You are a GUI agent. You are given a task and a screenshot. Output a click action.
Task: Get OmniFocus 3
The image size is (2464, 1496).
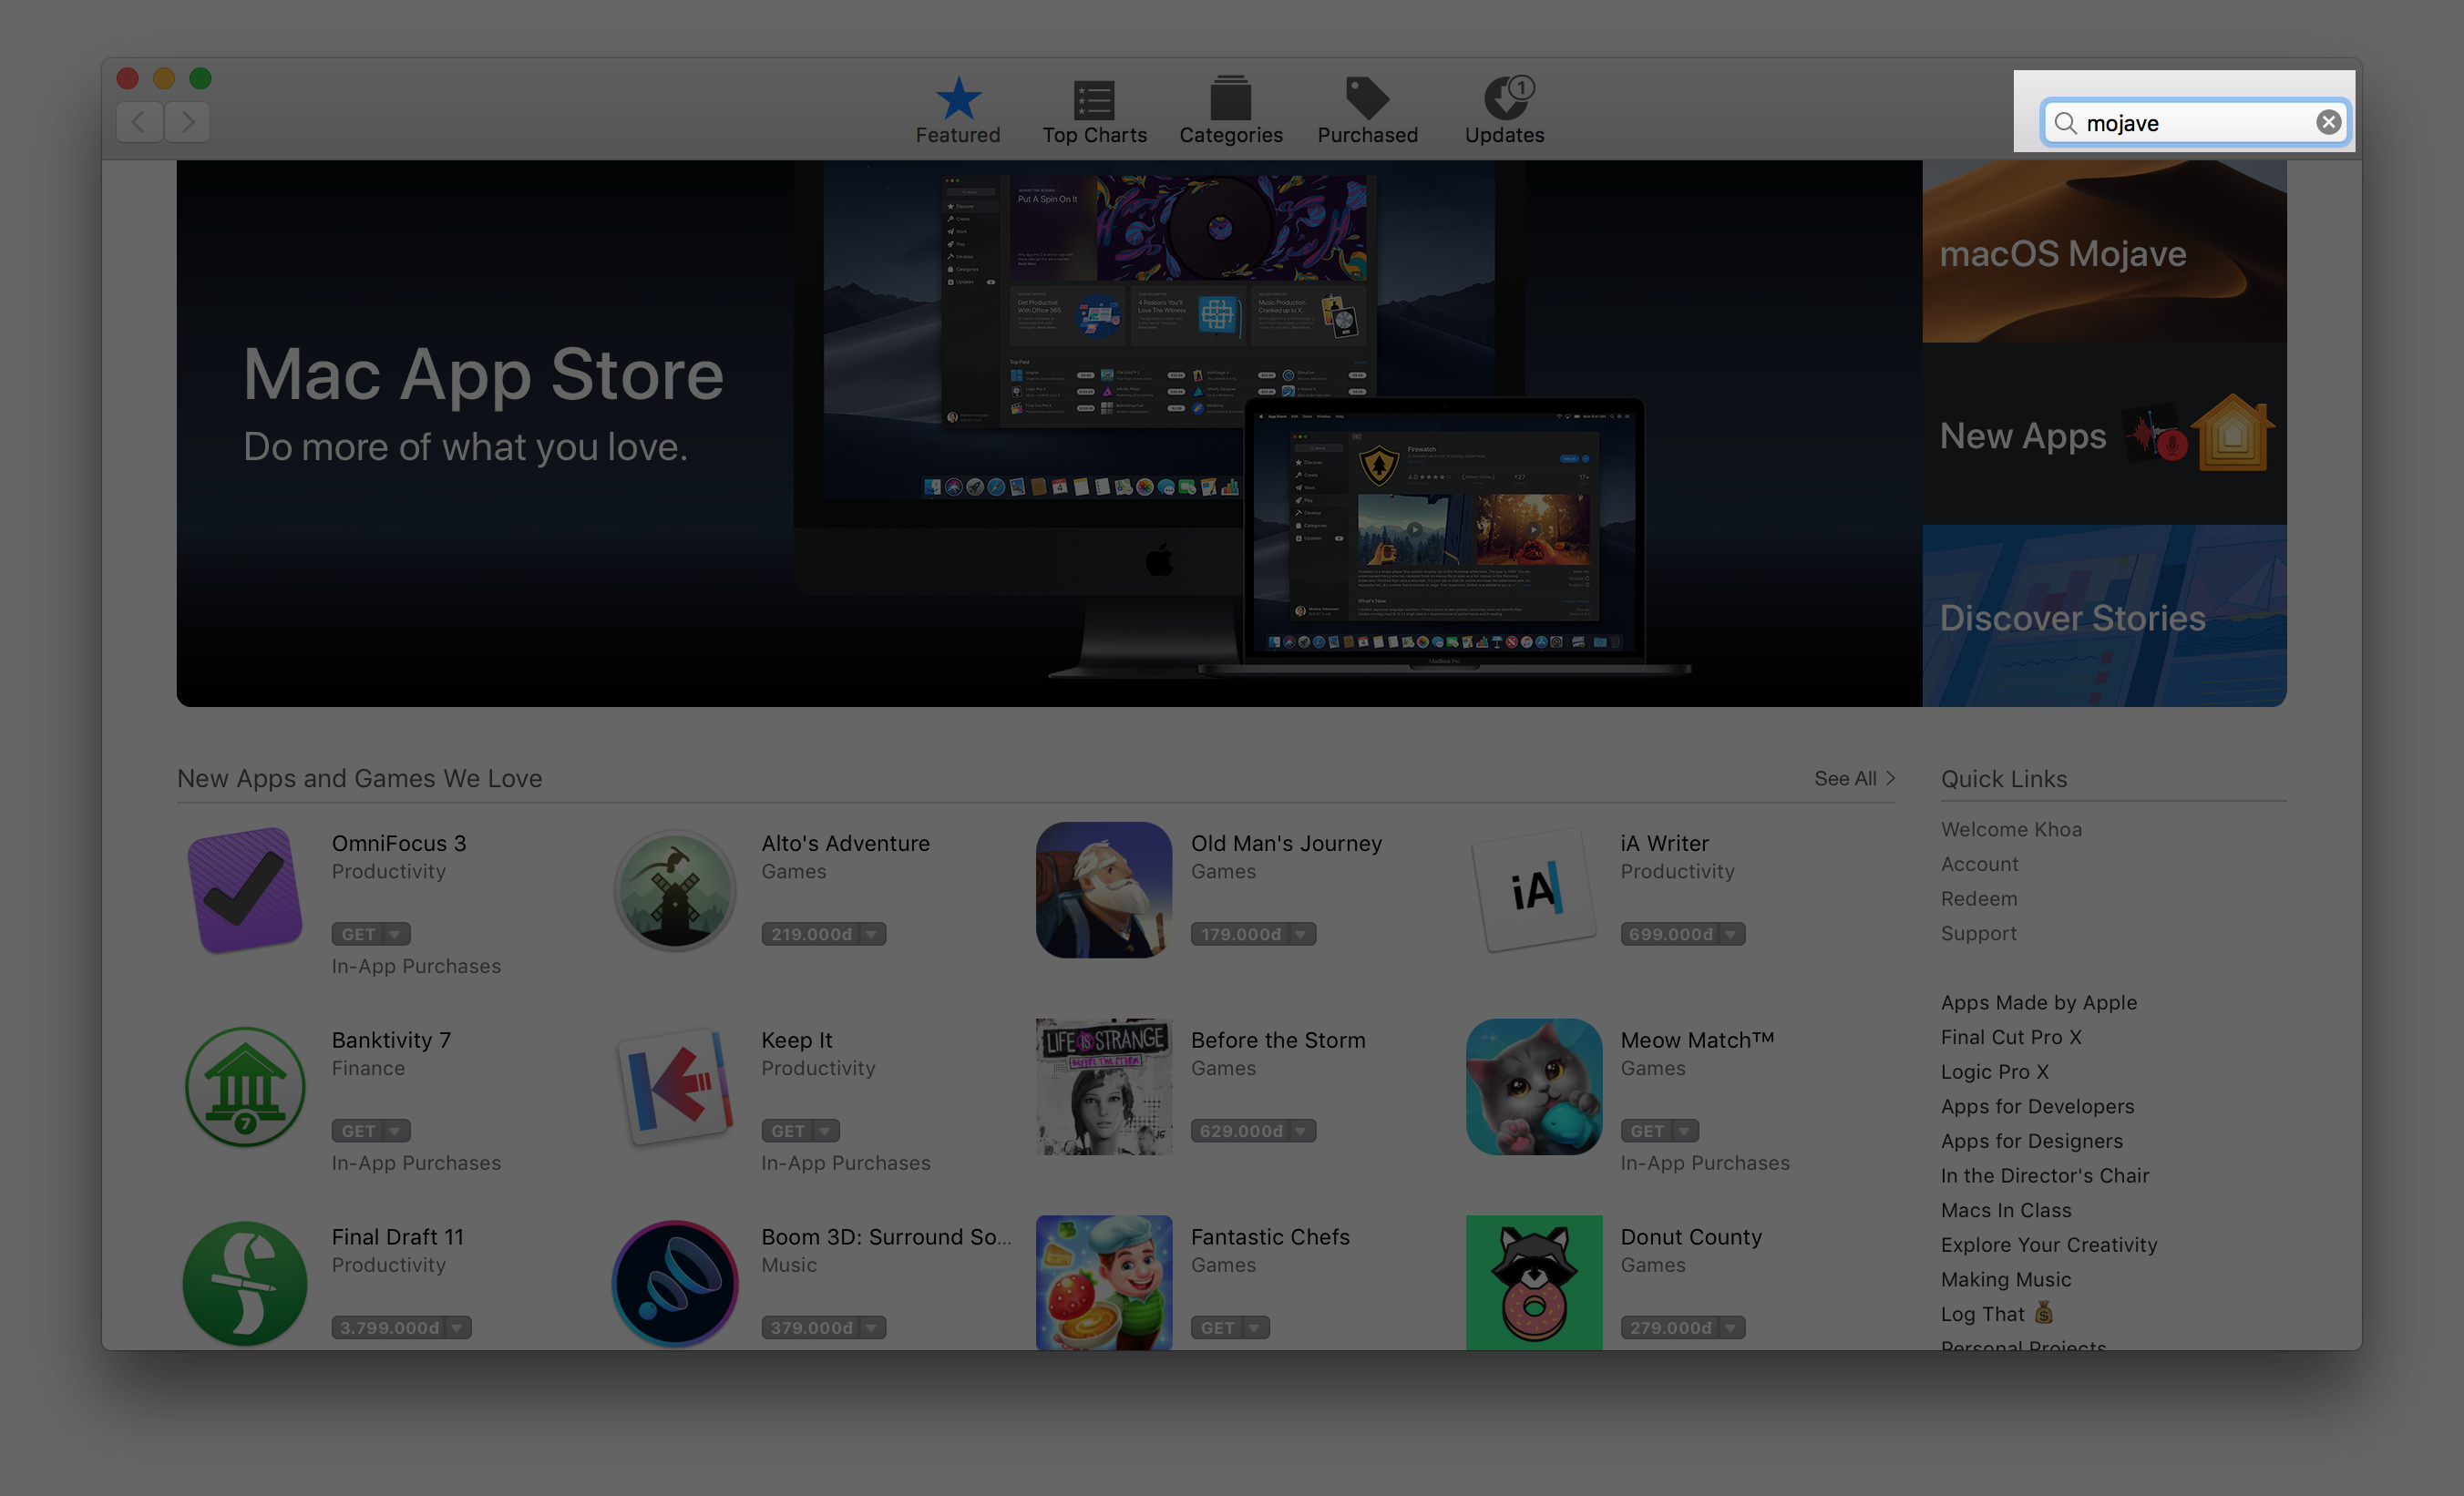[x=358, y=934]
